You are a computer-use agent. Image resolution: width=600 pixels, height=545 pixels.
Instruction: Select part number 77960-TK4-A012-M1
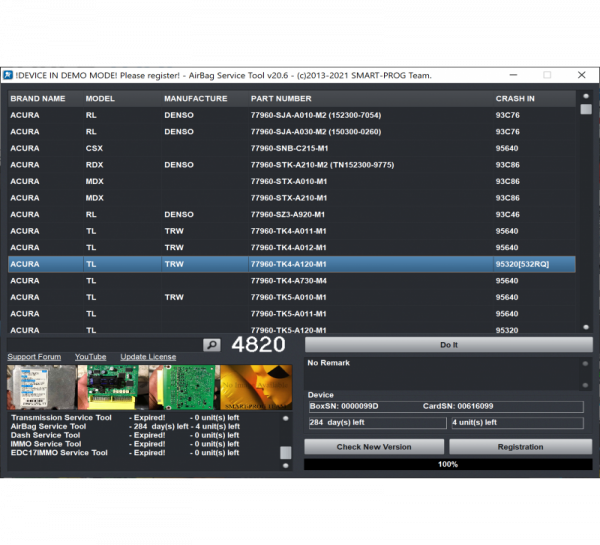289,248
